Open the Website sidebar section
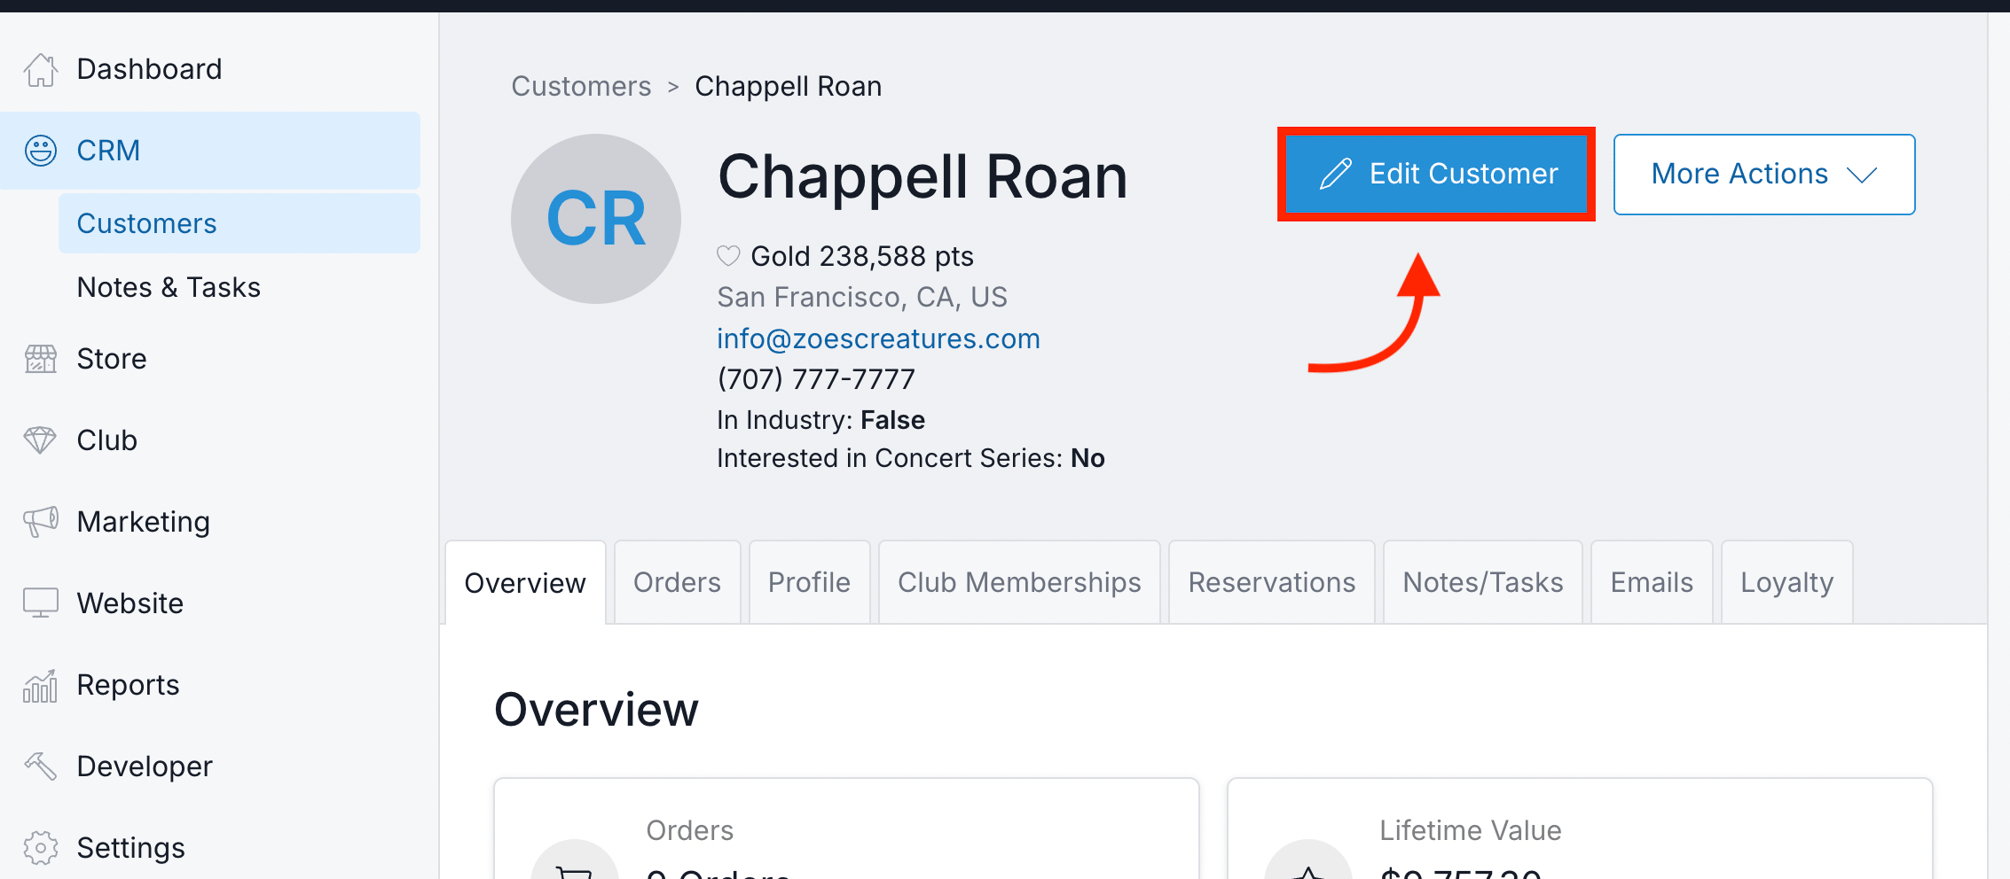Screen dimensions: 2010x879 [210, 603]
